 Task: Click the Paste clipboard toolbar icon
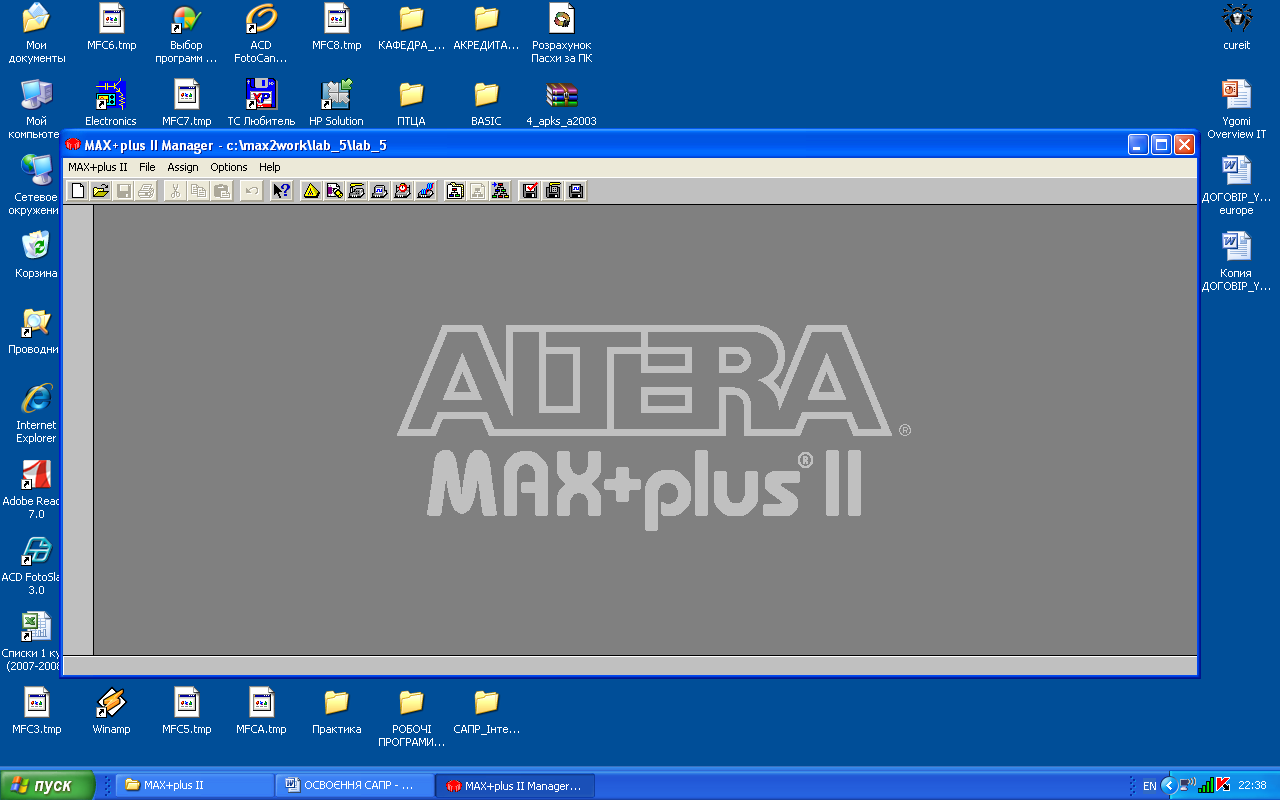pos(221,190)
